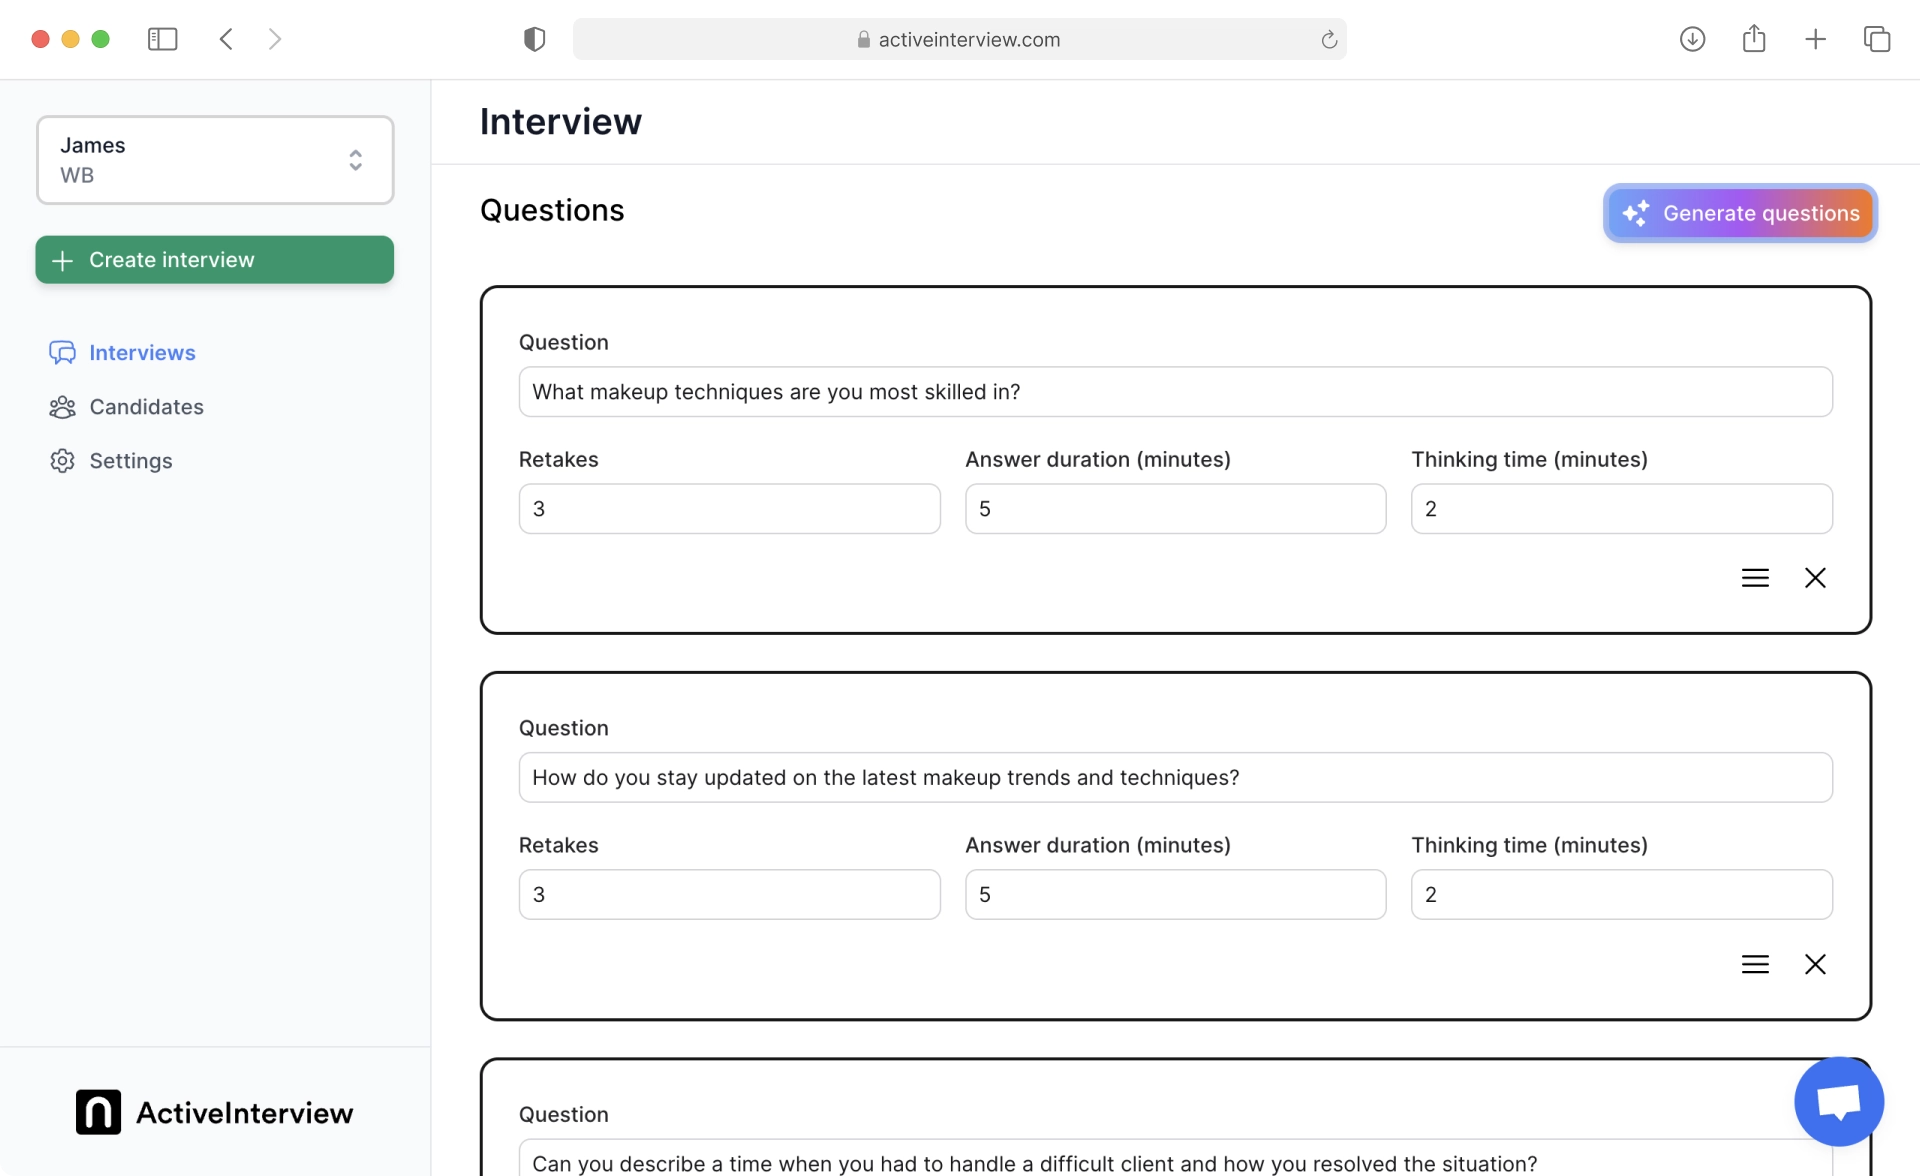Click the Settings sidebar icon
1920x1176 pixels.
coord(62,459)
